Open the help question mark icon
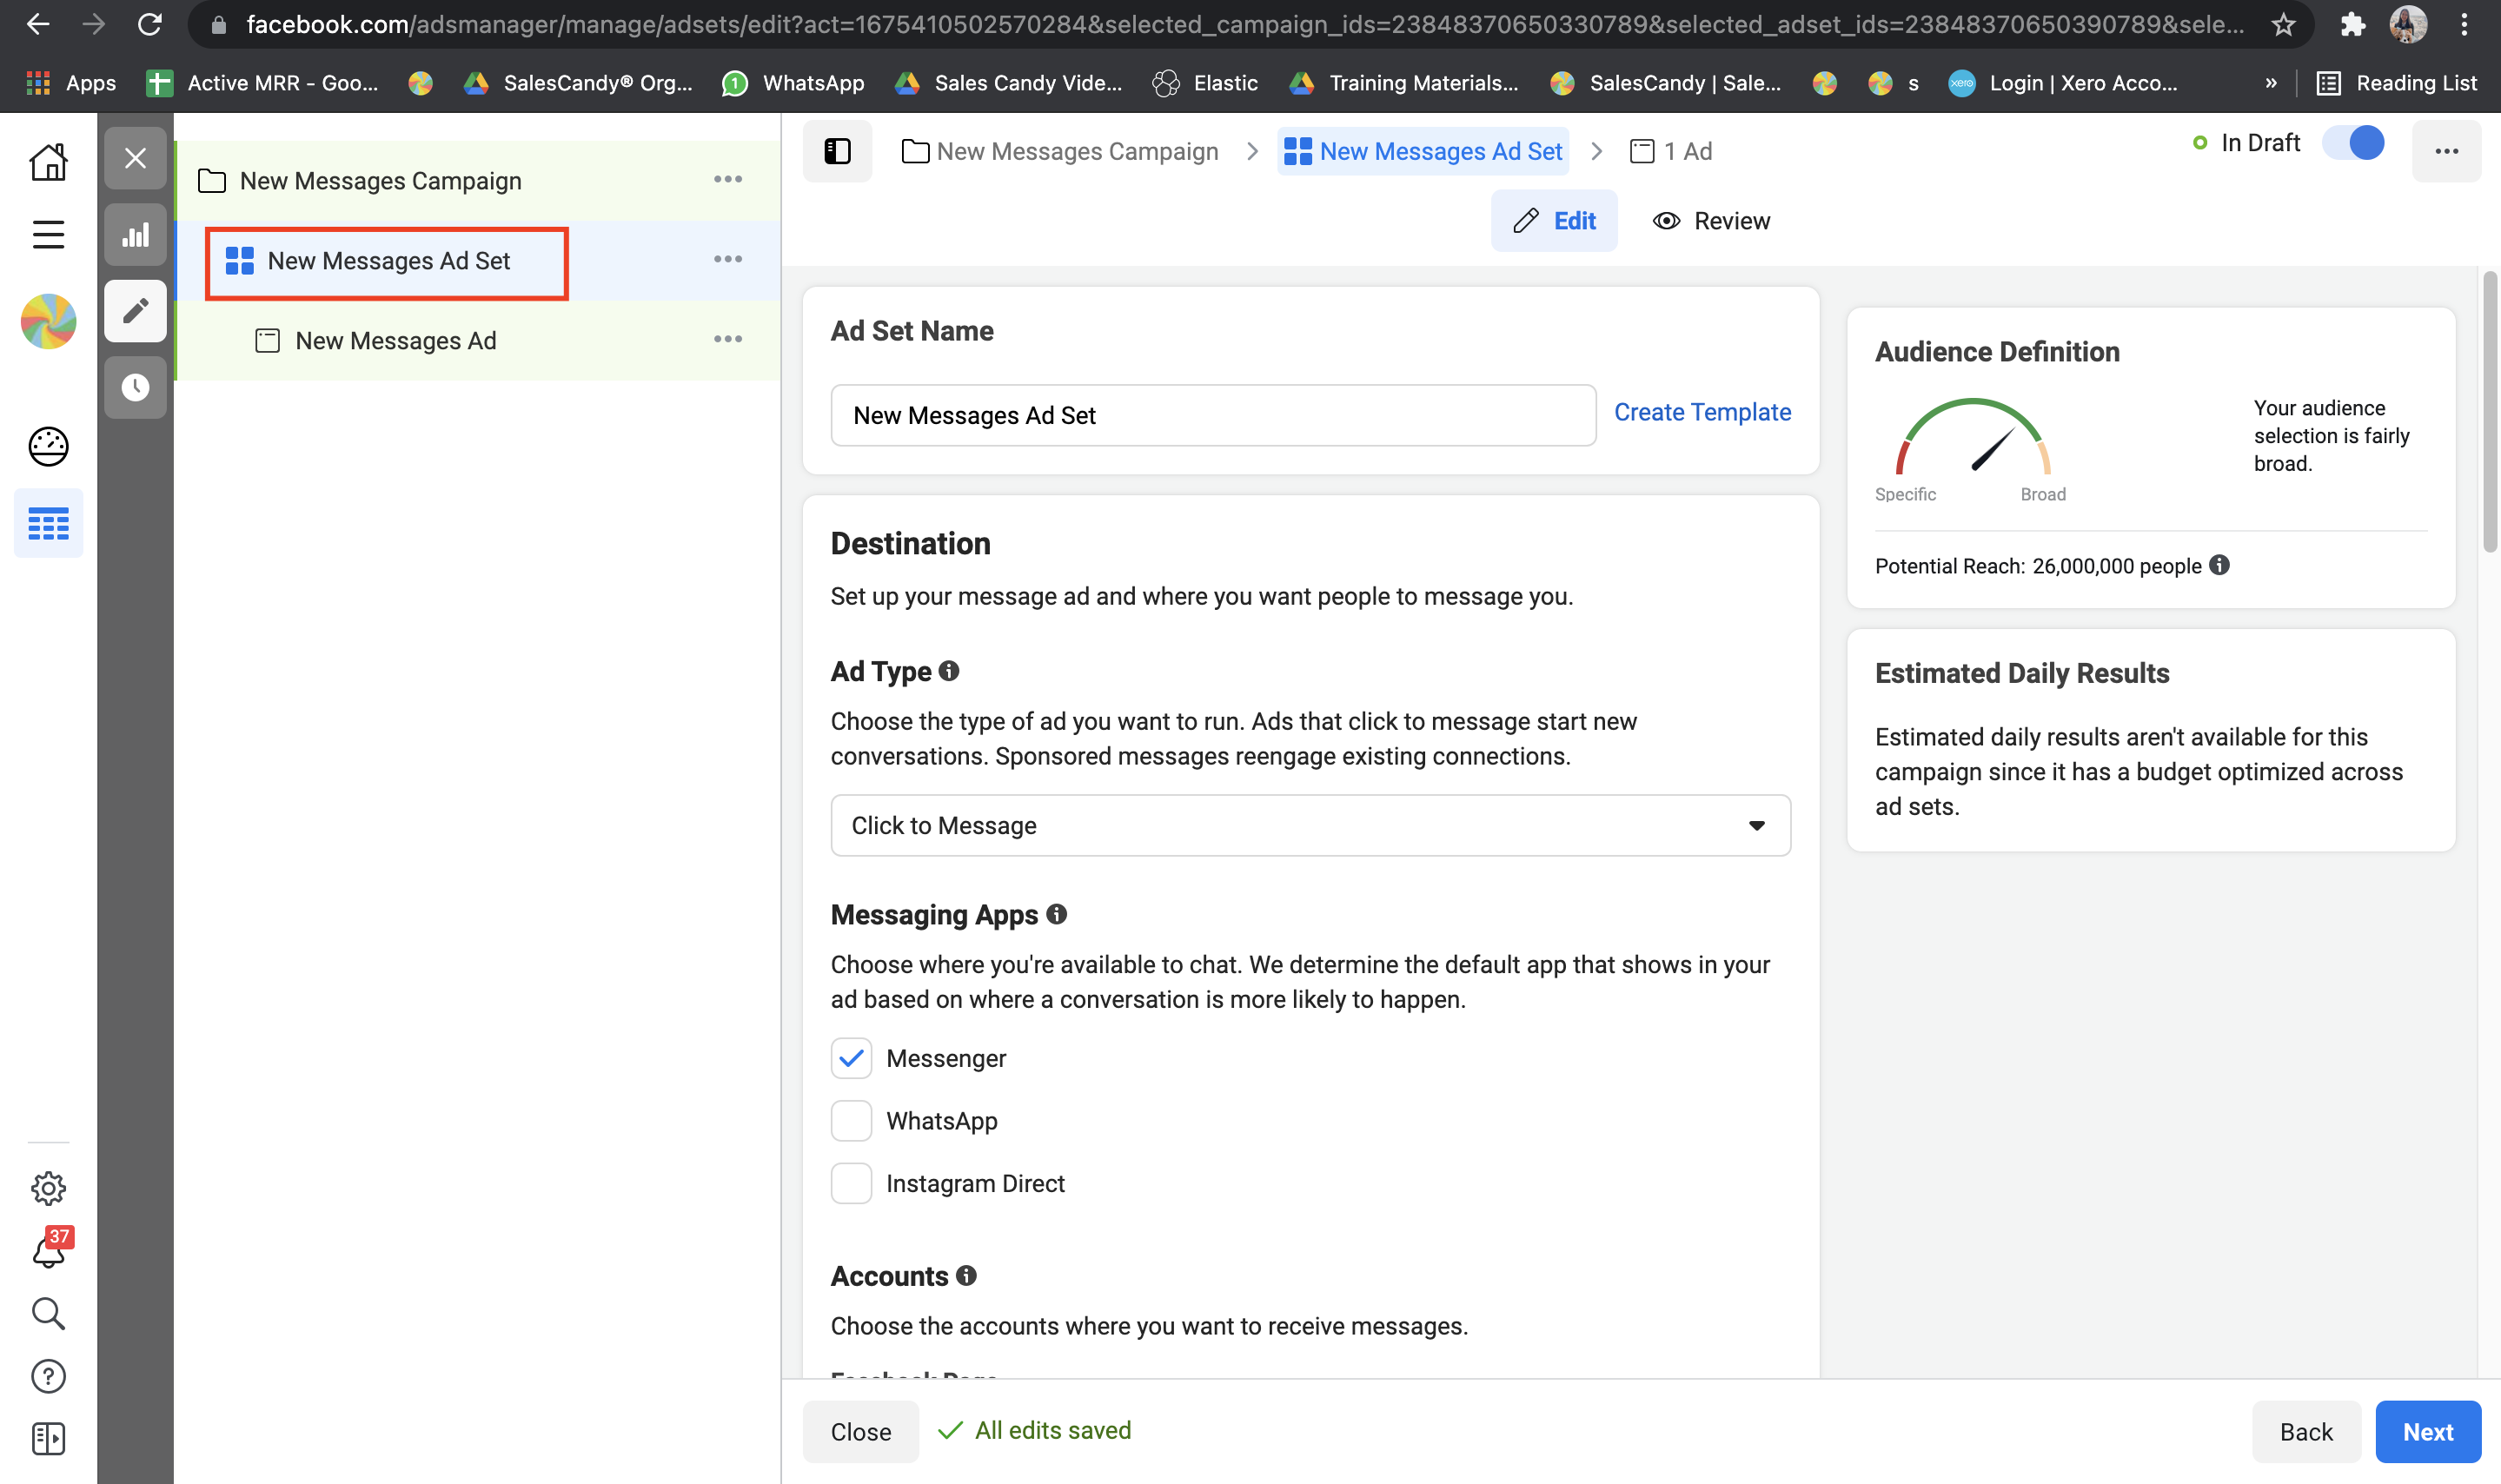2501x1484 pixels. [48, 1376]
